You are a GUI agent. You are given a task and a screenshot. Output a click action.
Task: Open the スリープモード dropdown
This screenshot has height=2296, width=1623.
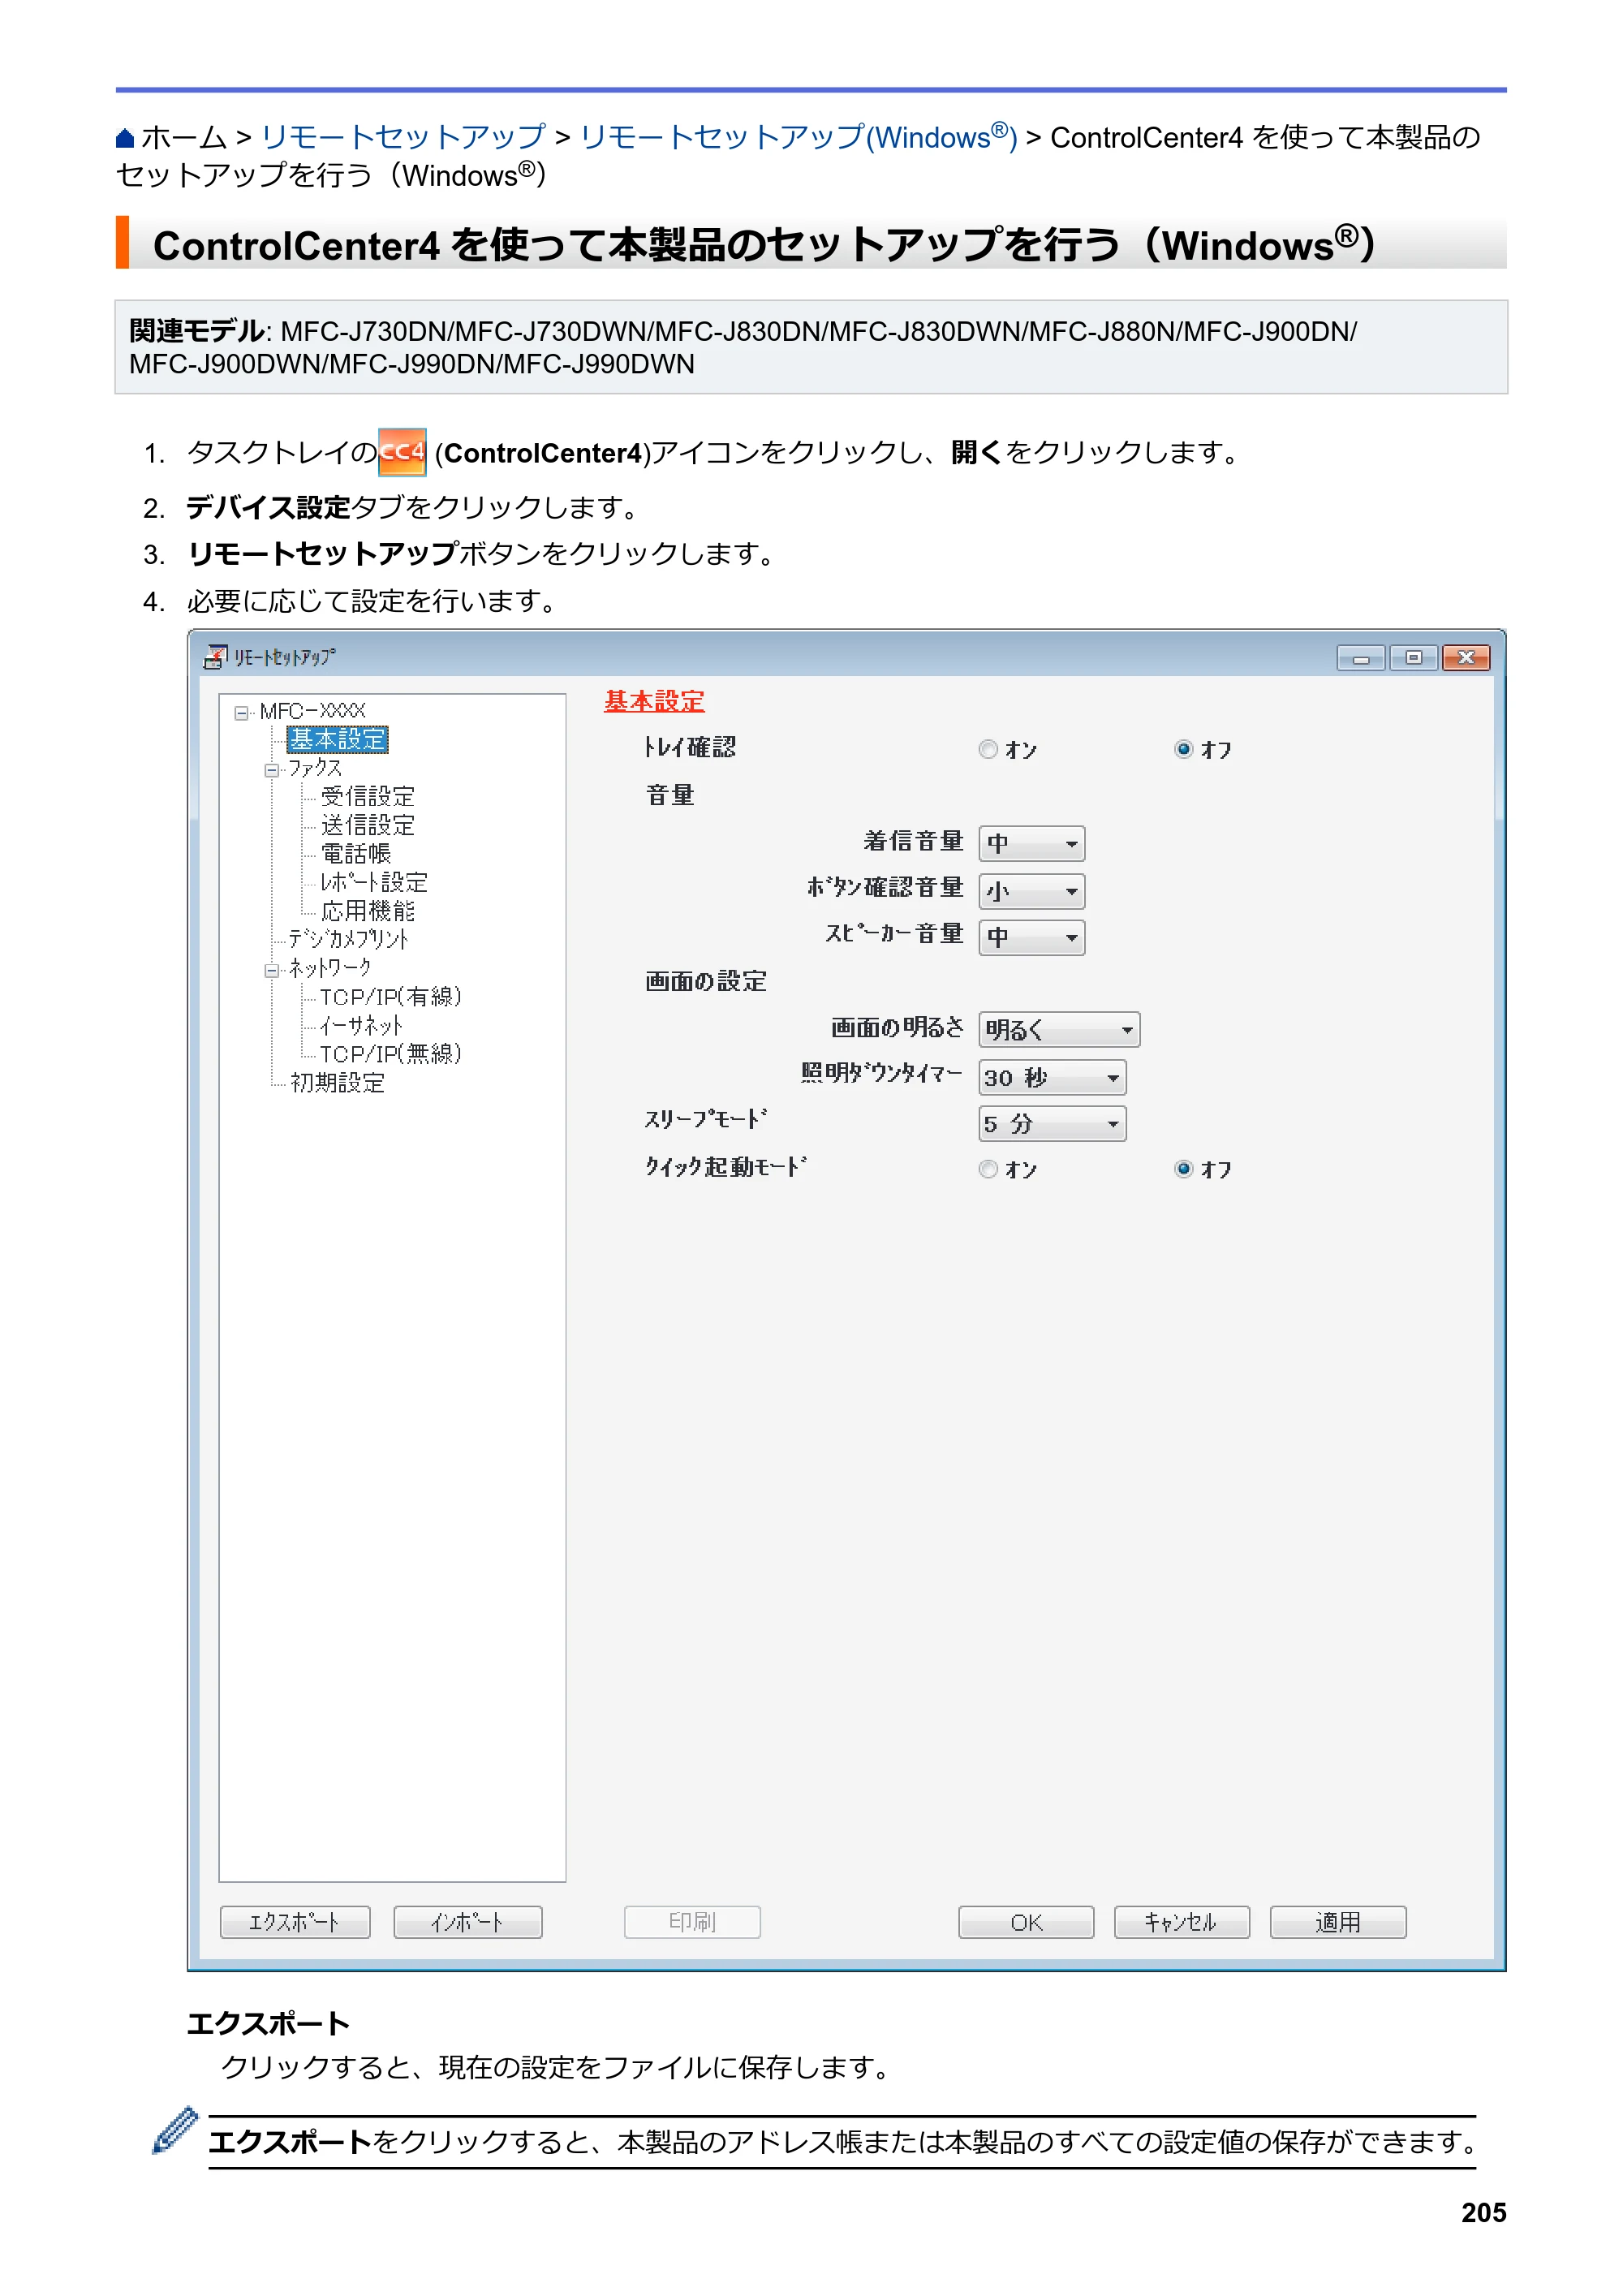(1052, 1124)
